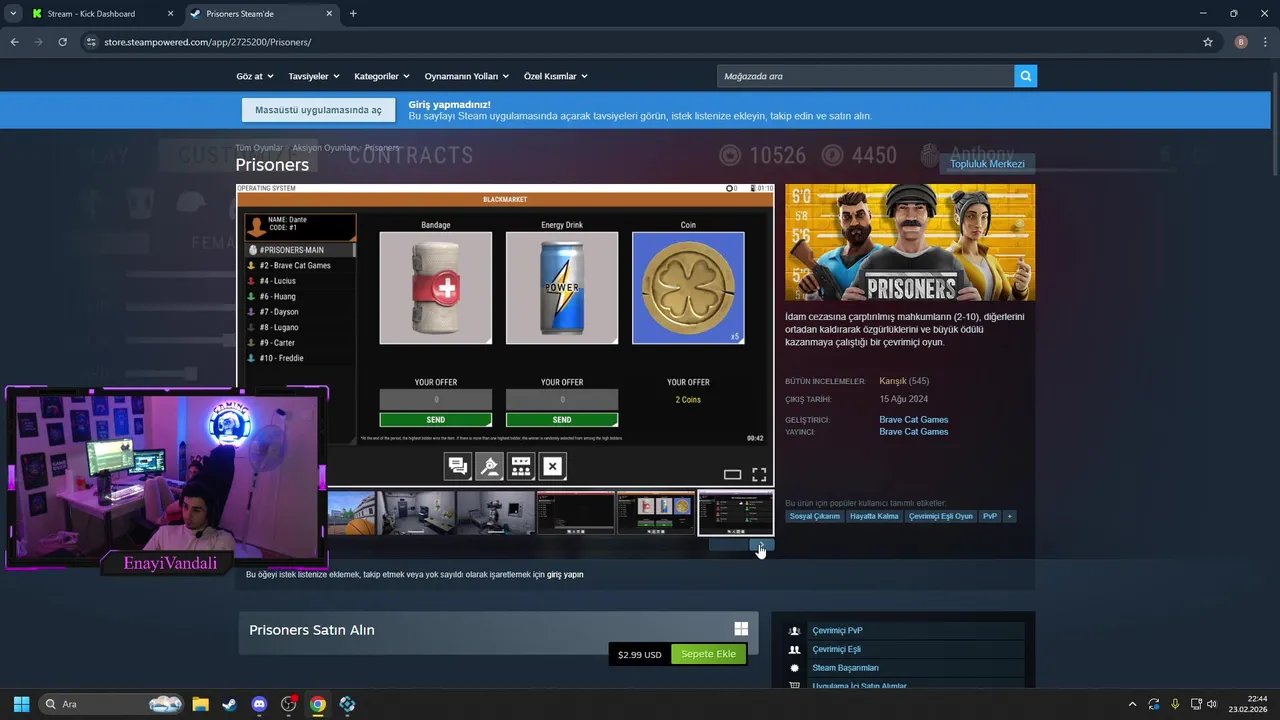Image resolution: width=1280 pixels, height=720 pixels.
Task: Click X icon in screenshot toolbar
Action: 552,466
